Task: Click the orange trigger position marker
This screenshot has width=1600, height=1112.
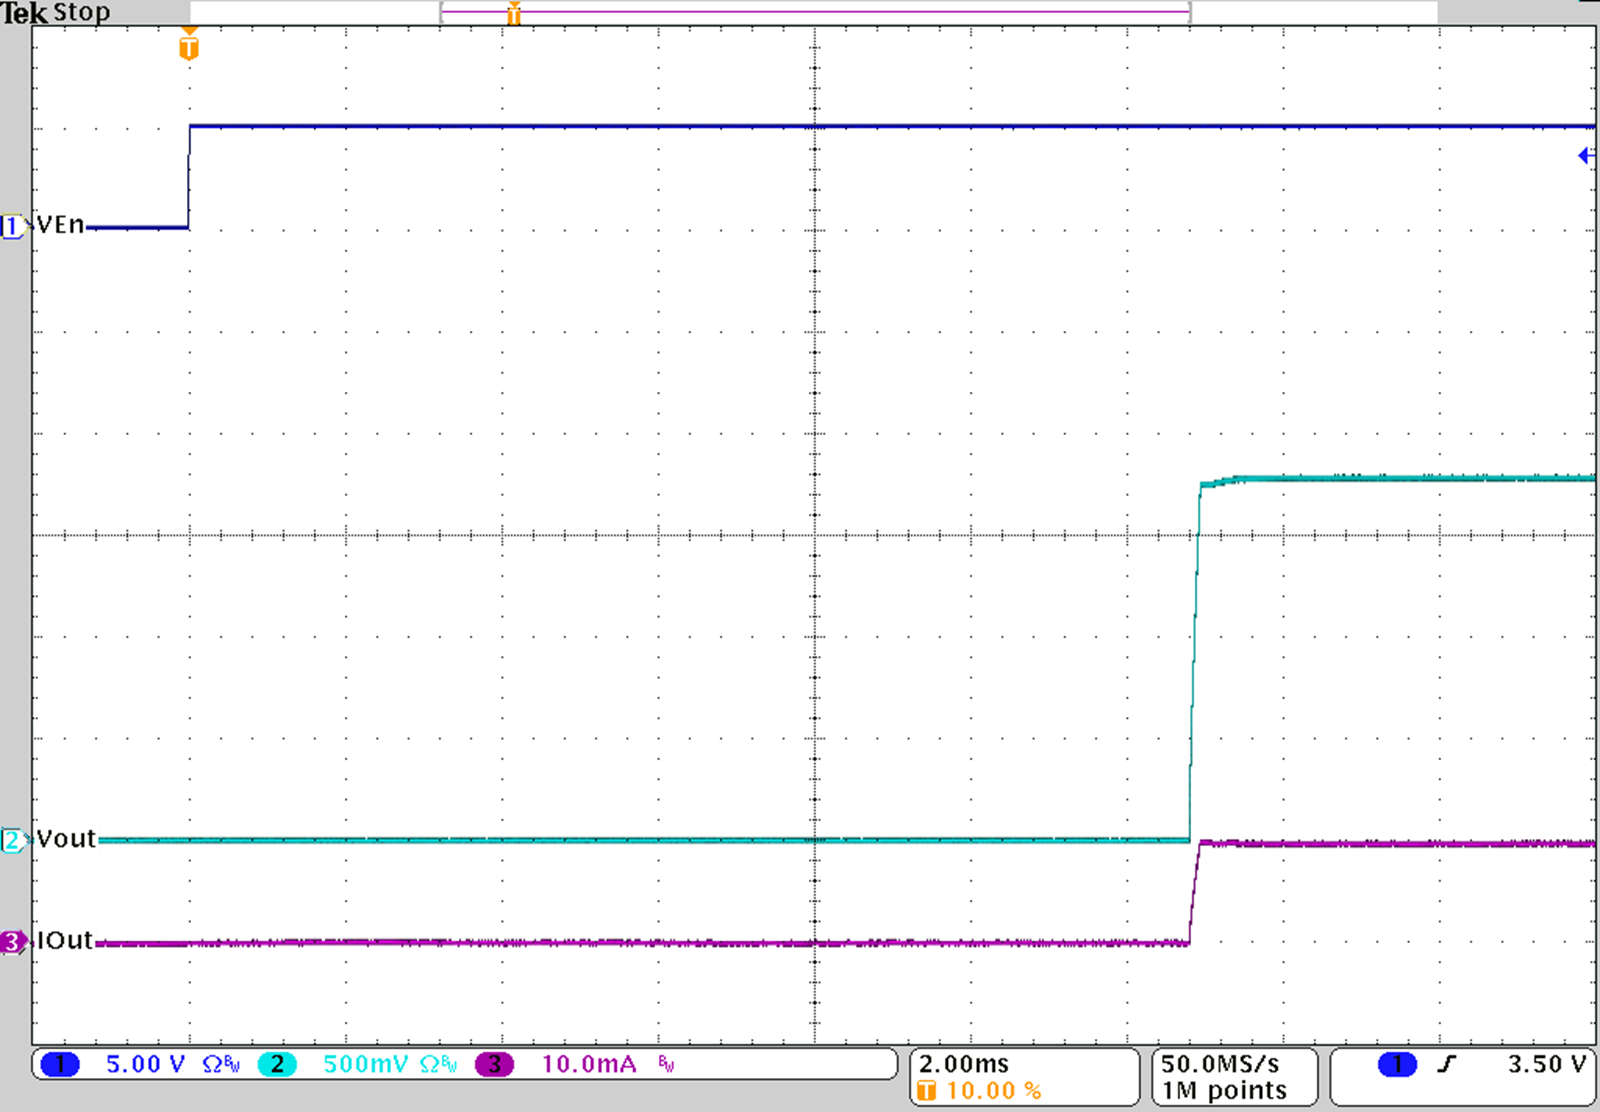Action: click(x=188, y=45)
